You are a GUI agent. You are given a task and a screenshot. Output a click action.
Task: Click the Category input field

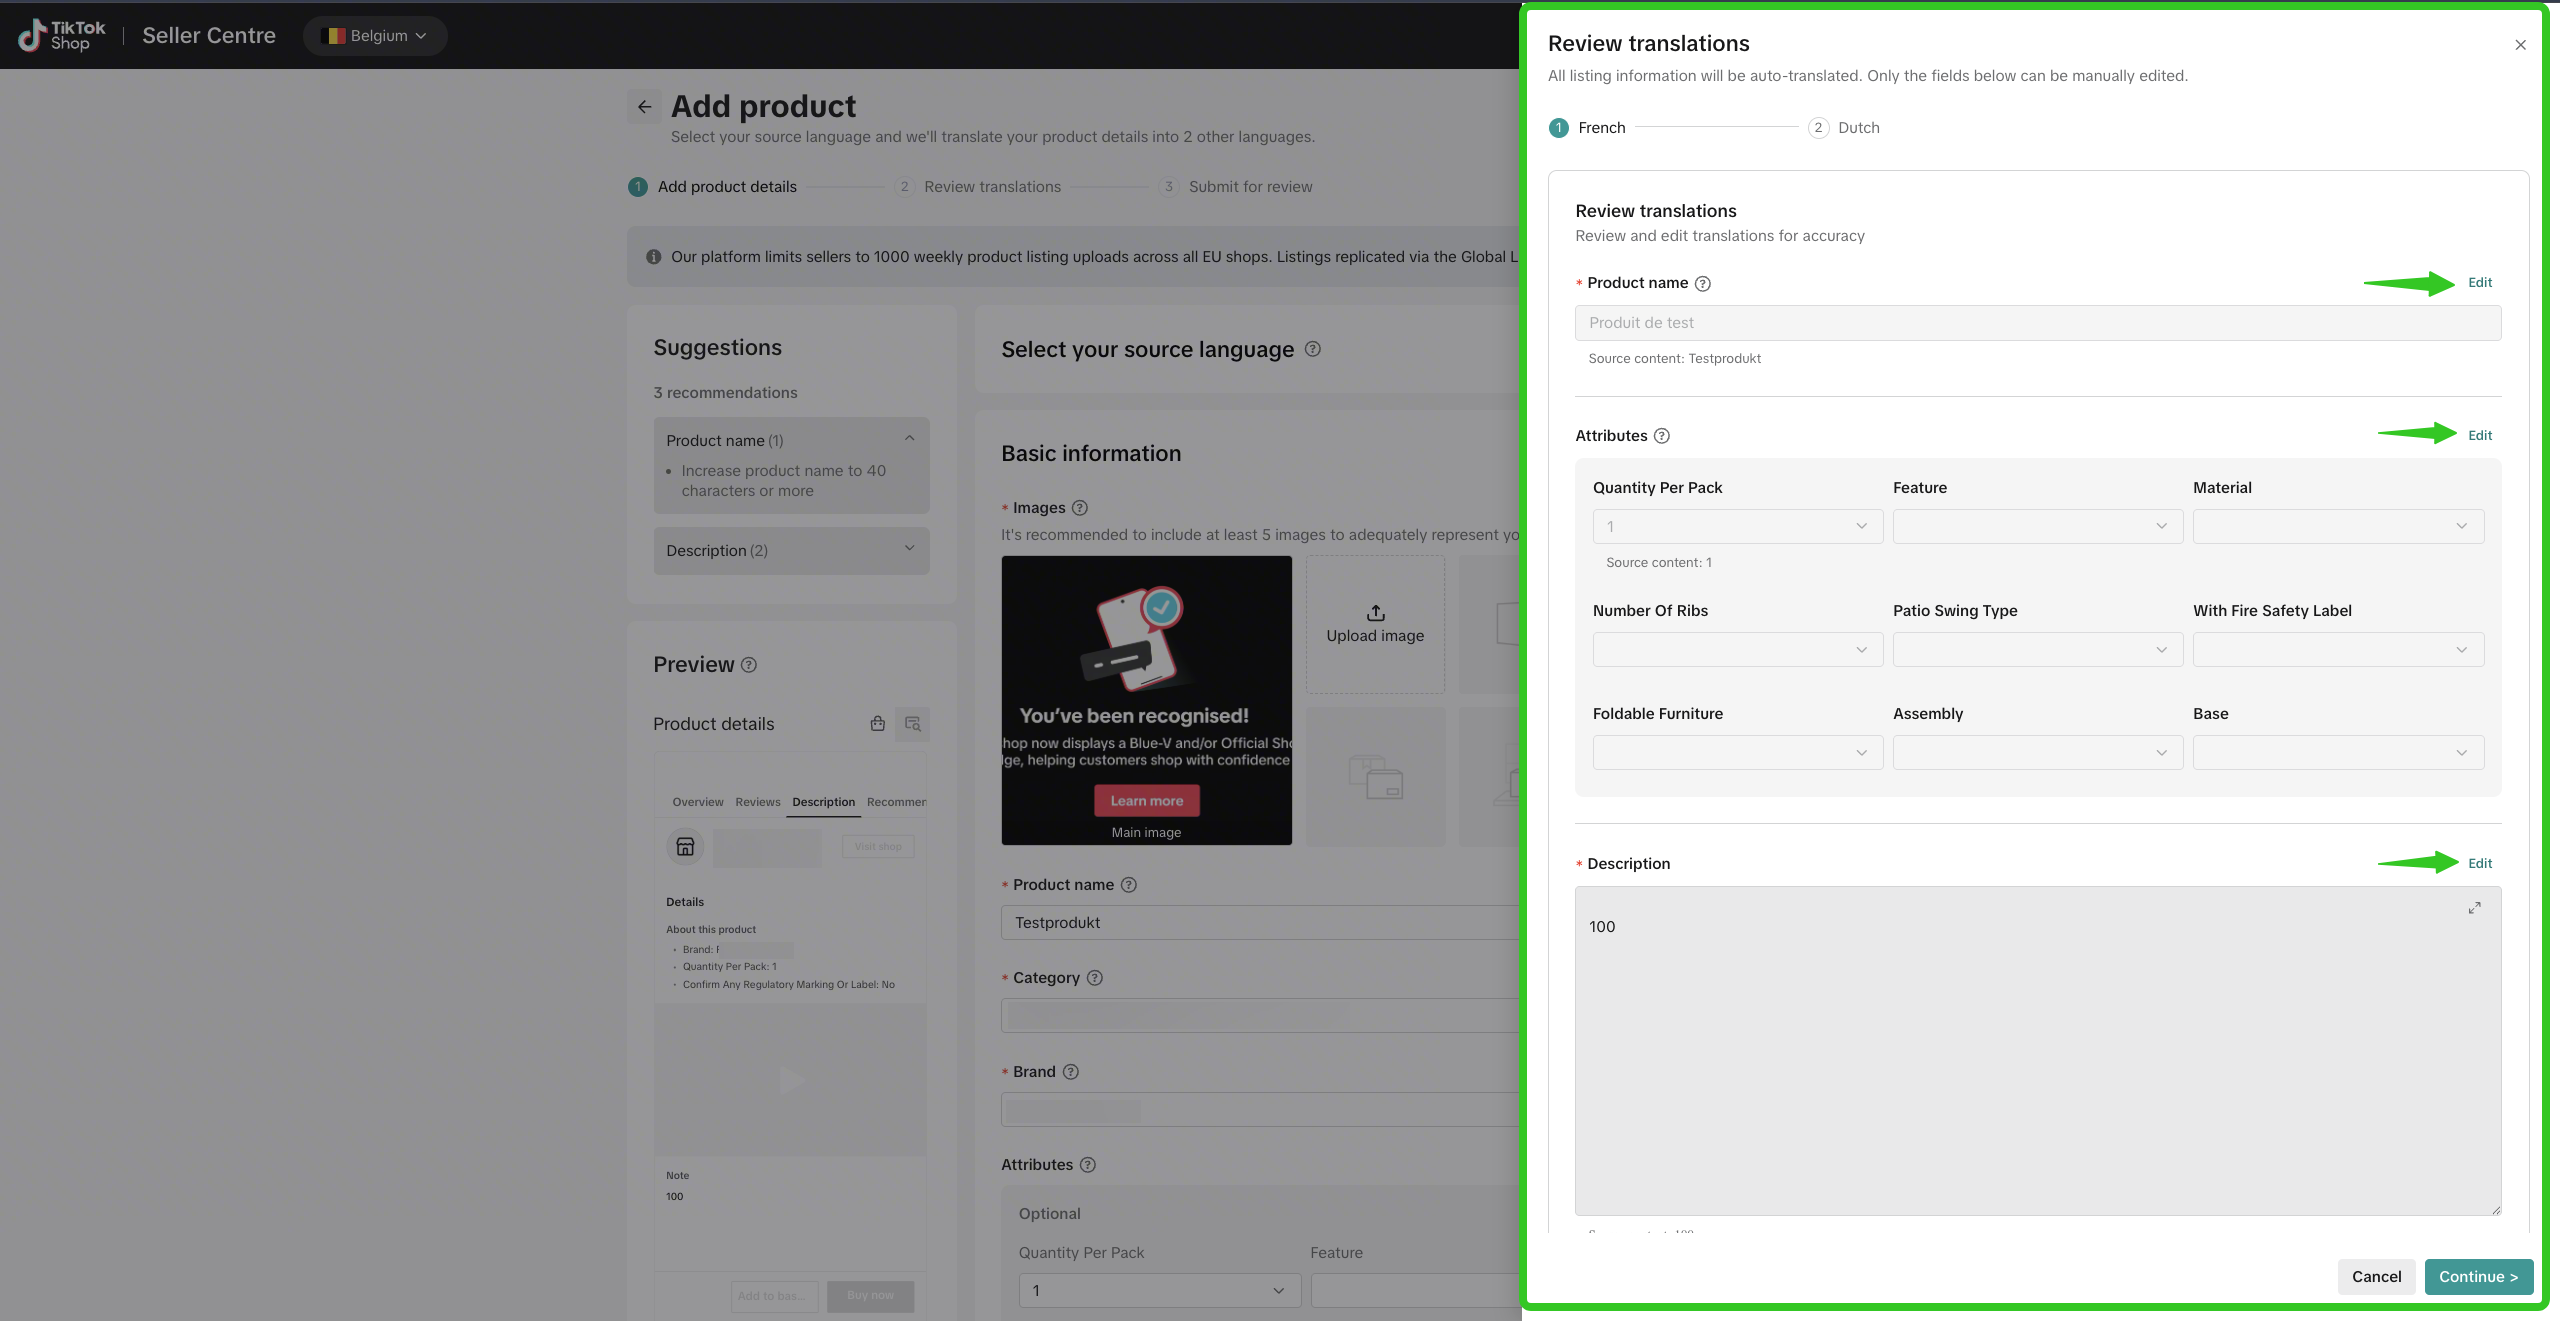(x=1261, y=1015)
